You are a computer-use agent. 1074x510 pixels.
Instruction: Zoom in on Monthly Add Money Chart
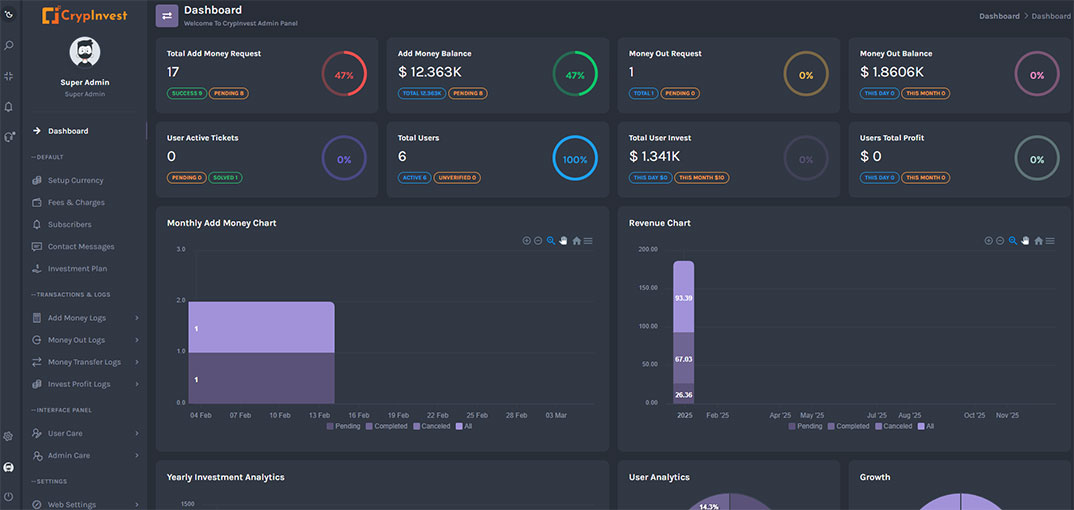(527, 241)
